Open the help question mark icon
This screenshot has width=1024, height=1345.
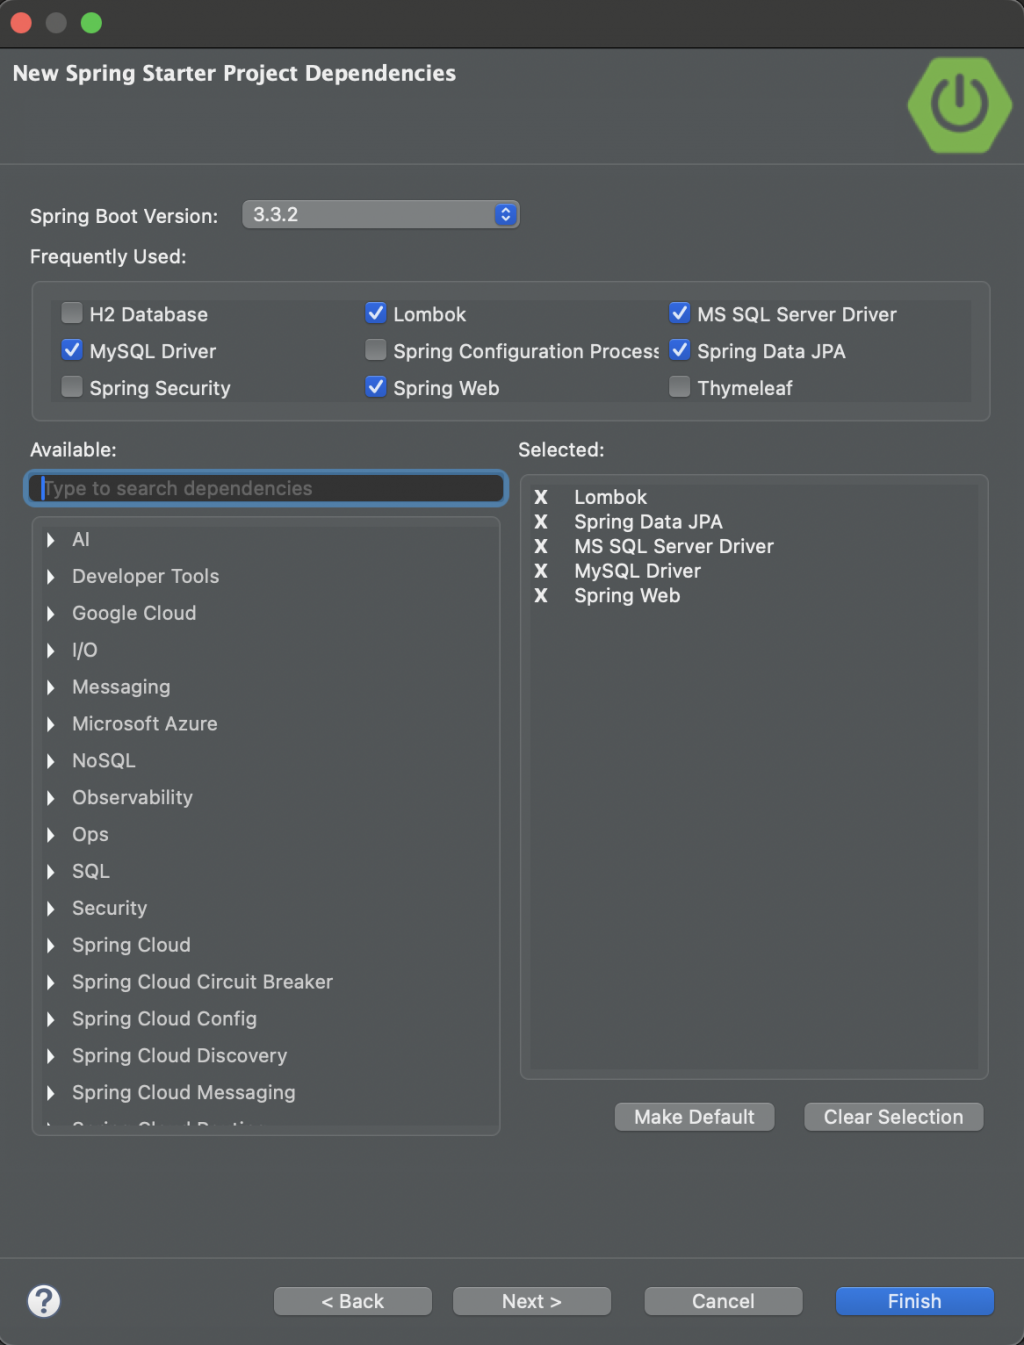44,1301
